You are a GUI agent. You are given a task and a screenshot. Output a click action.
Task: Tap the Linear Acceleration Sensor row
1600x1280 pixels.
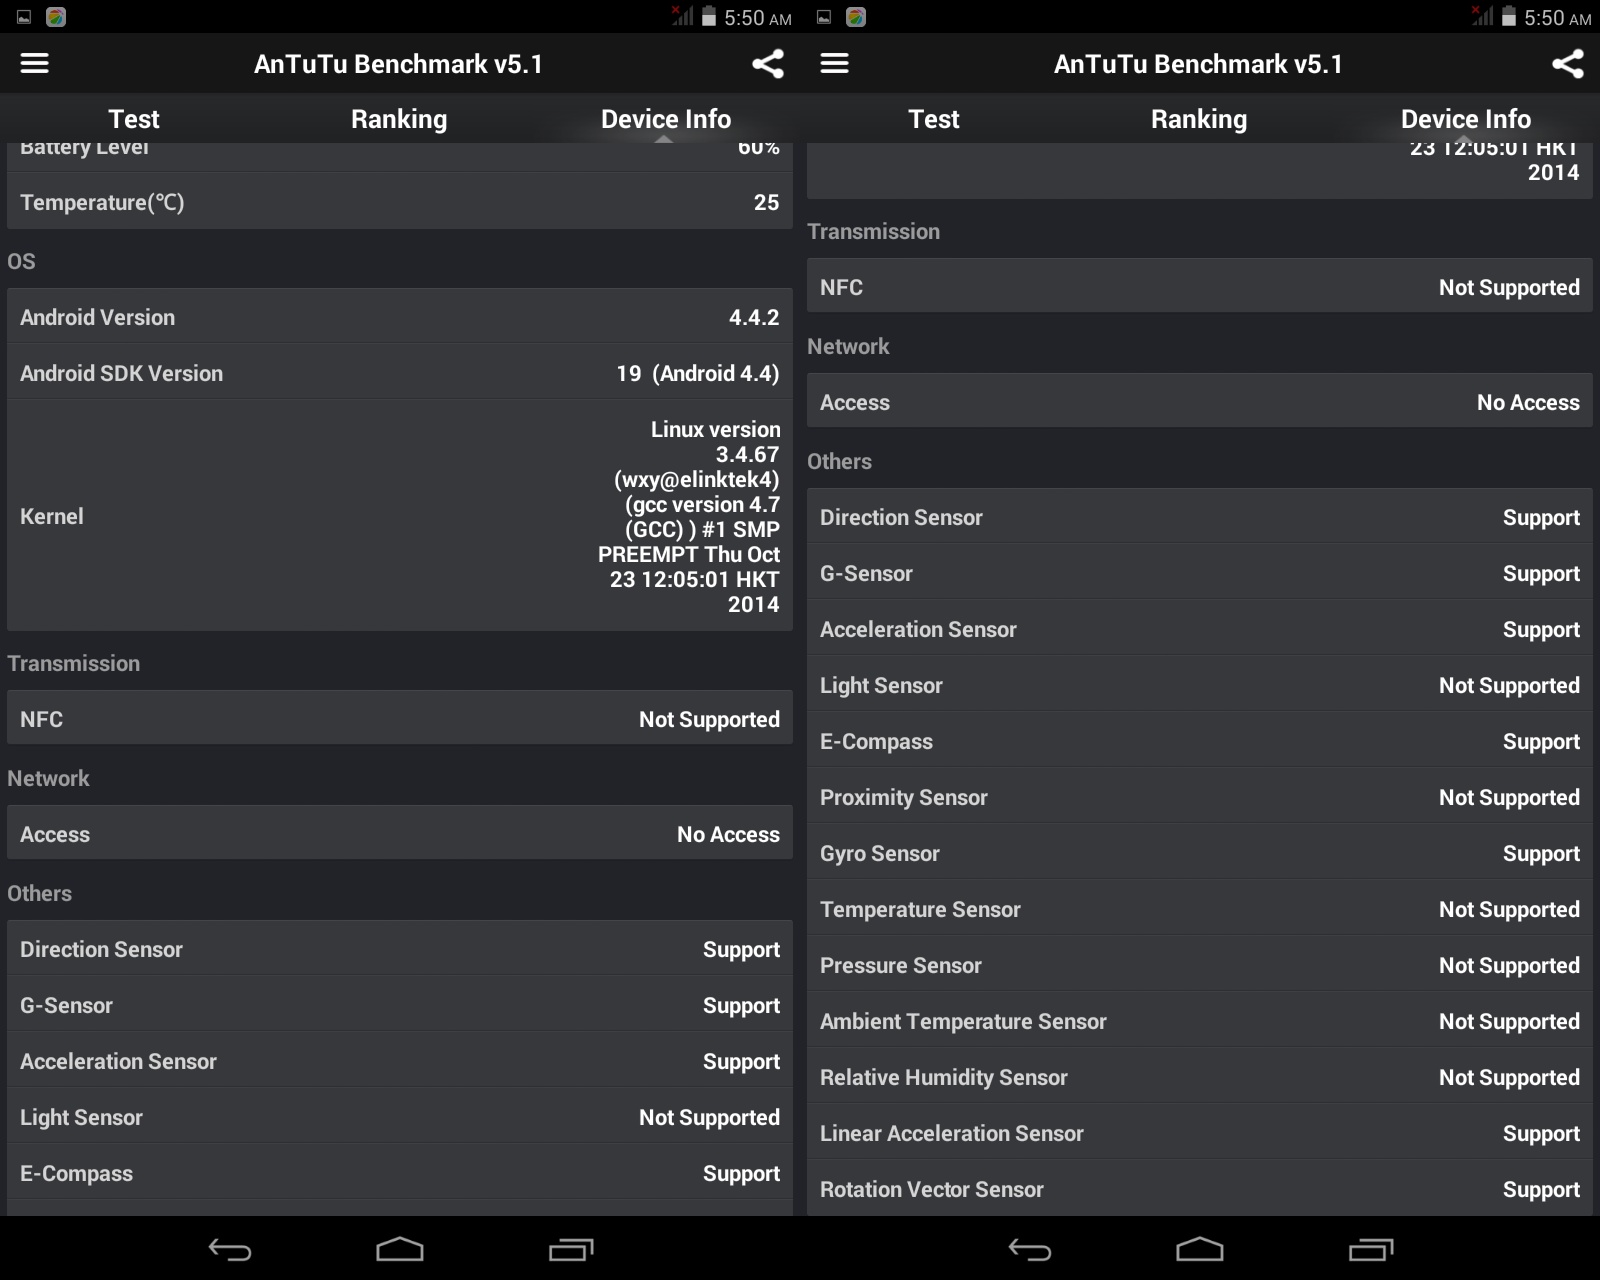1200,1133
